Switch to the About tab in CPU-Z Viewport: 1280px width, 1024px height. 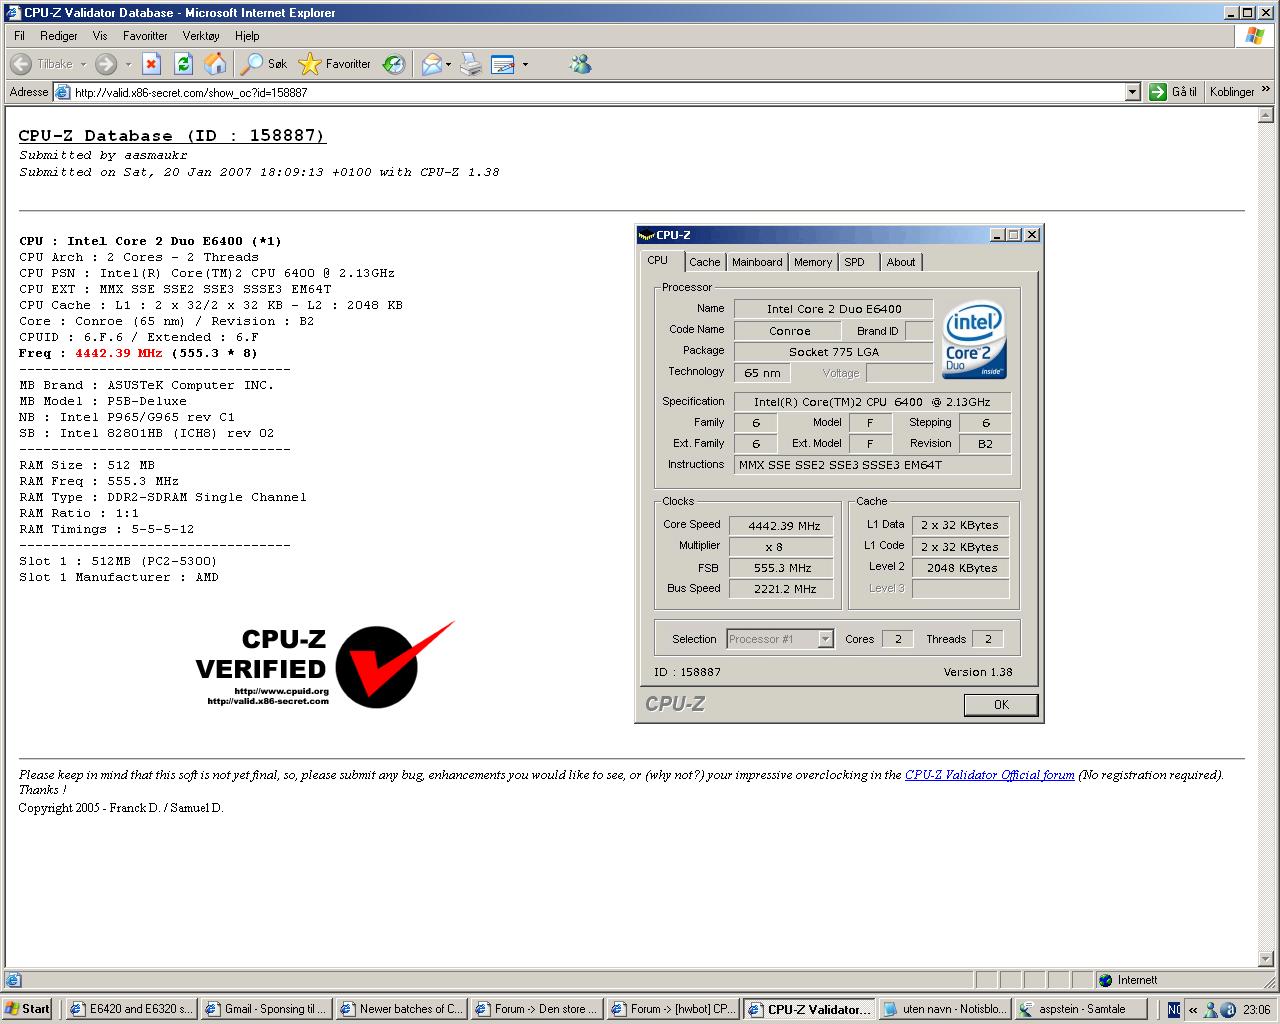pyautogui.click(x=901, y=262)
